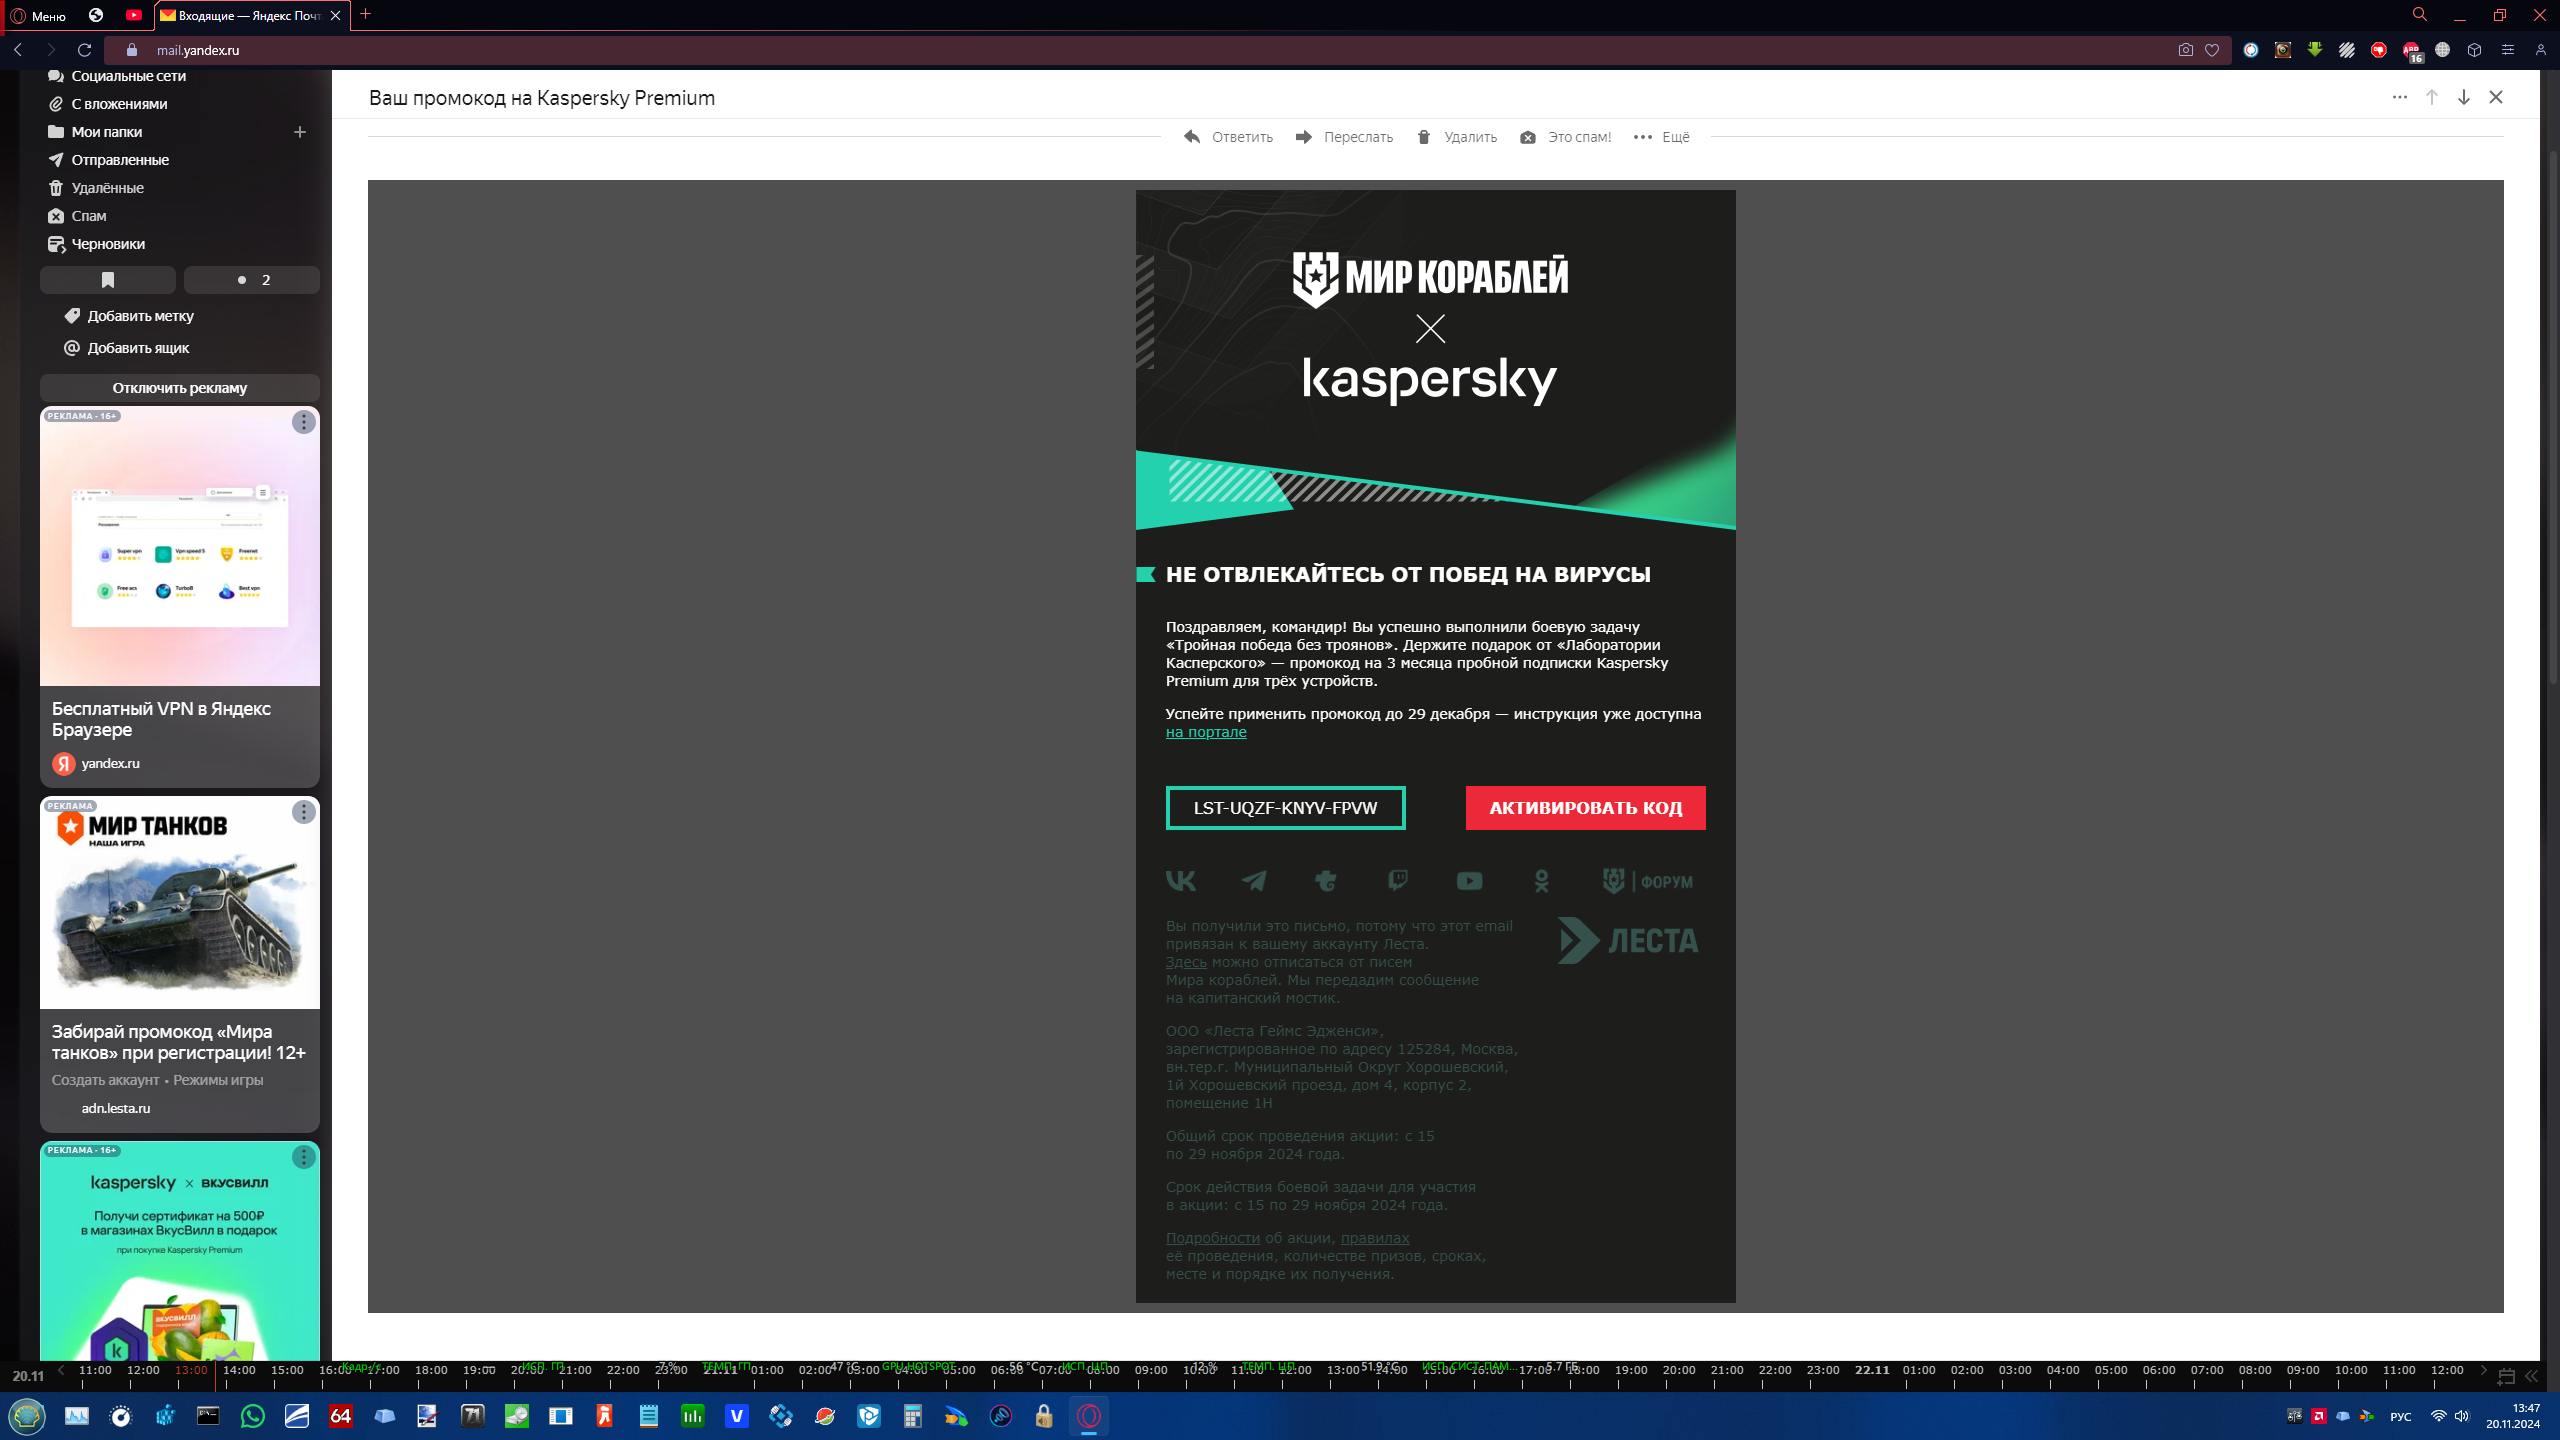
Task: Open the YouTube icon in email footer
Action: click(x=1469, y=881)
